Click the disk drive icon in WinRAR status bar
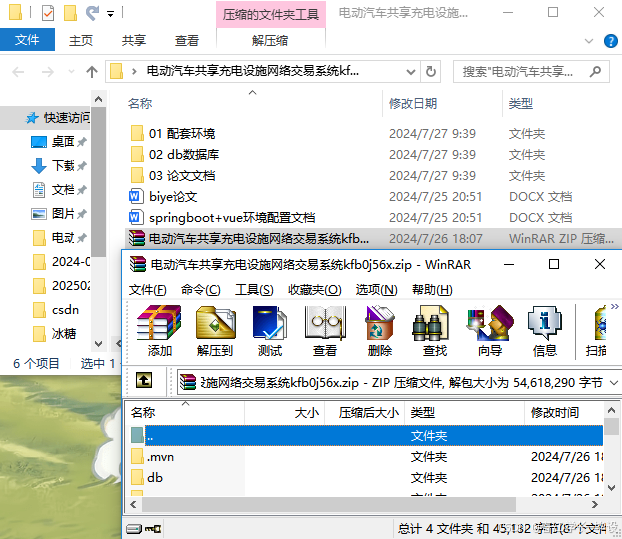Image resolution: width=622 pixels, height=539 pixels. click(134, 529)
